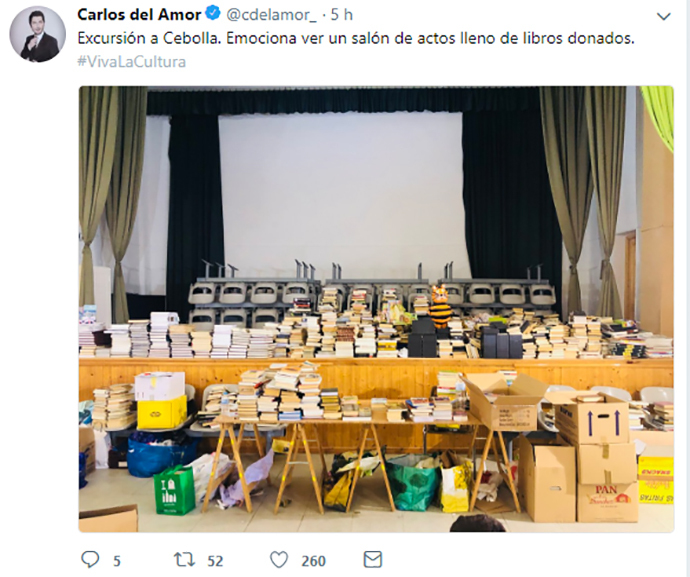Image resolution: width=690 pixels, height=577 pixels.
Task: Click the like count 260
Action: (x=313, y=561)
